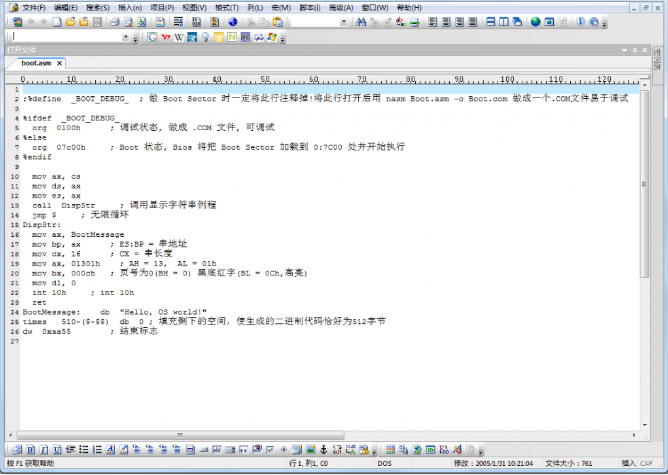Open the 格式(T) menu
Viewport: 668px width, 475px height.
(227, 8)
